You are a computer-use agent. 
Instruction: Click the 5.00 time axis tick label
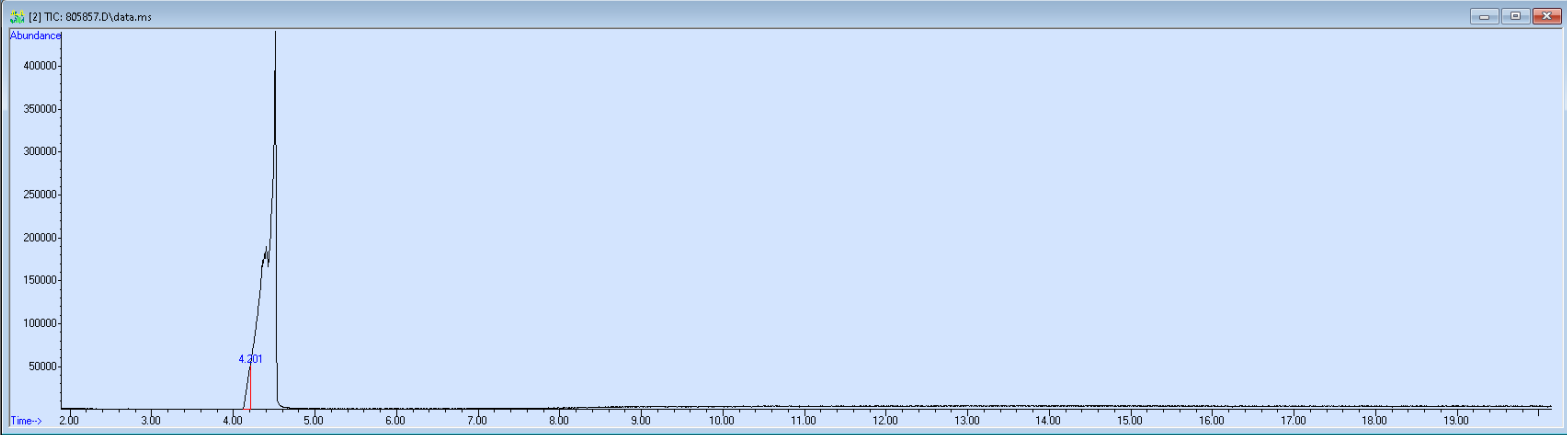tap(314, 421)
